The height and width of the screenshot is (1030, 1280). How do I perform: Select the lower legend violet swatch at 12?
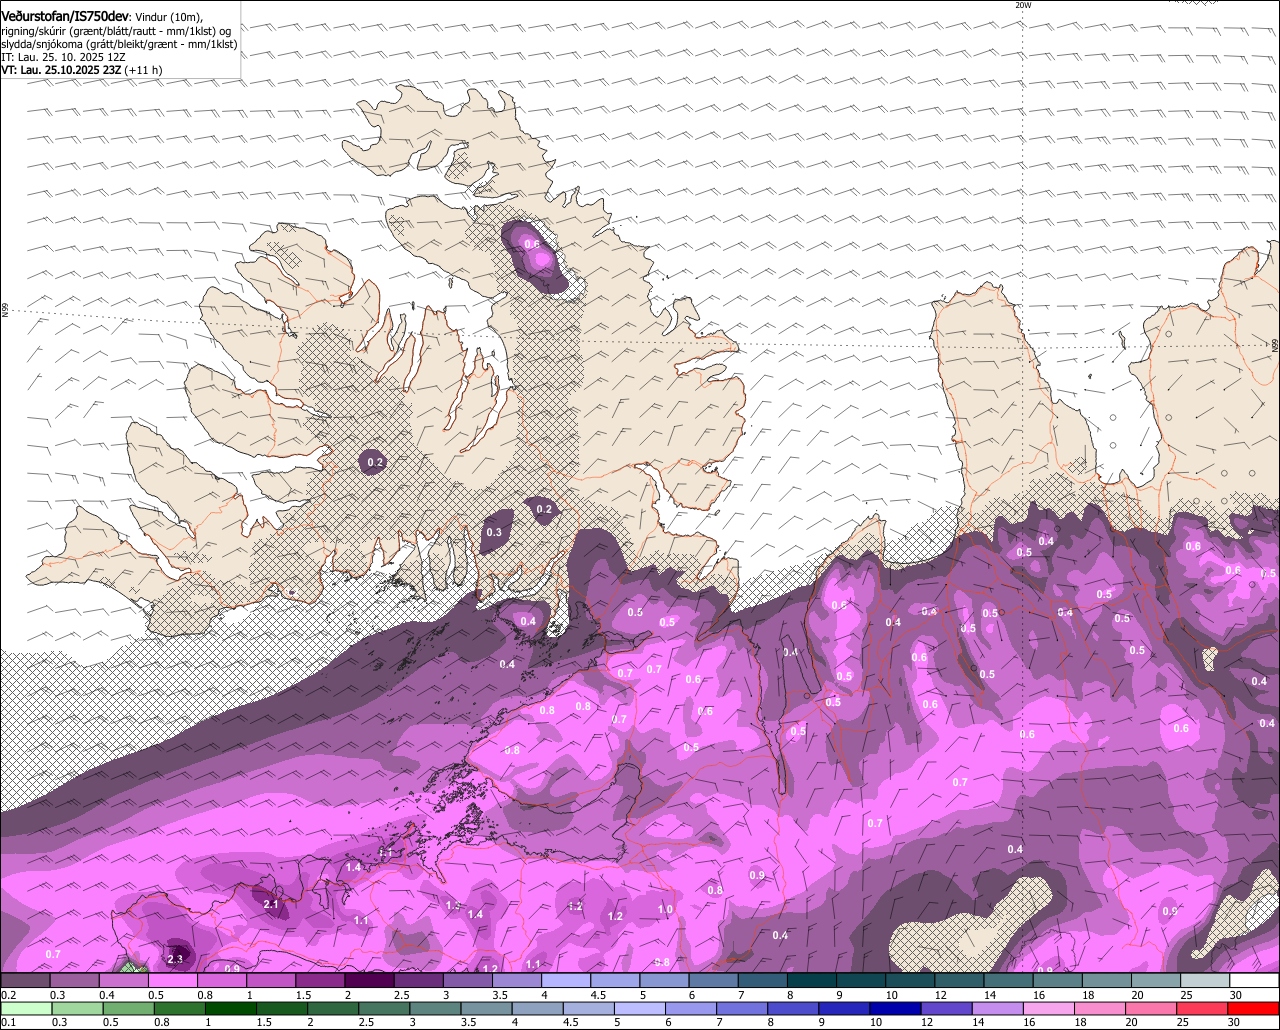946,1008
